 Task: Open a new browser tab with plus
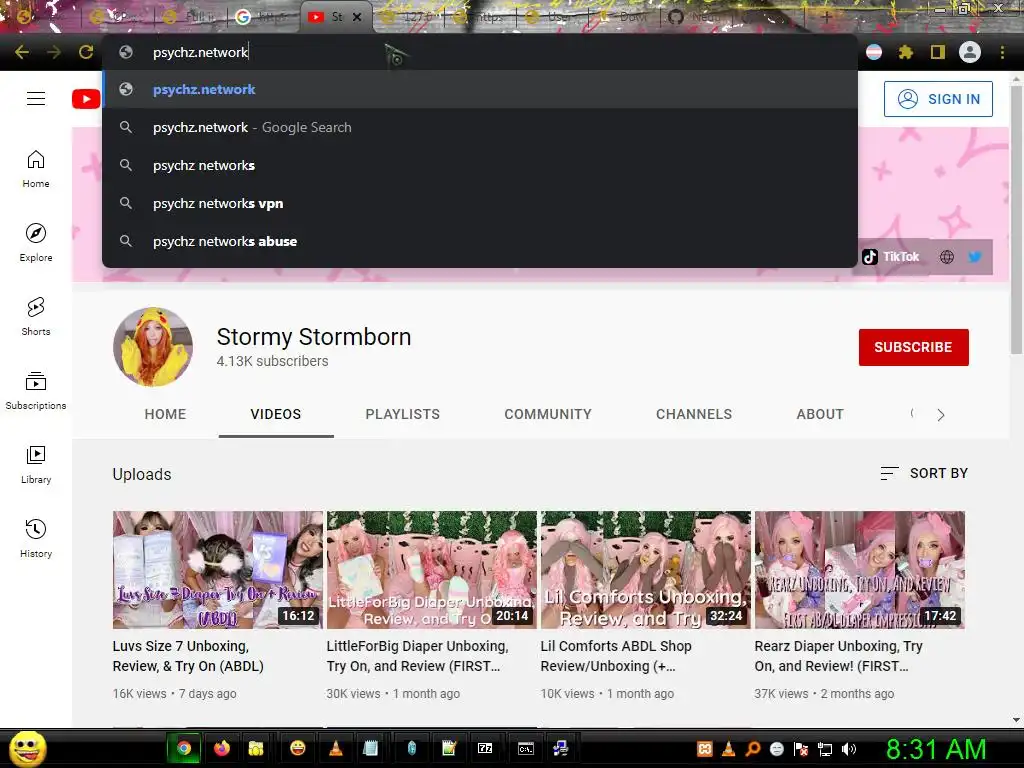point(826,17)
